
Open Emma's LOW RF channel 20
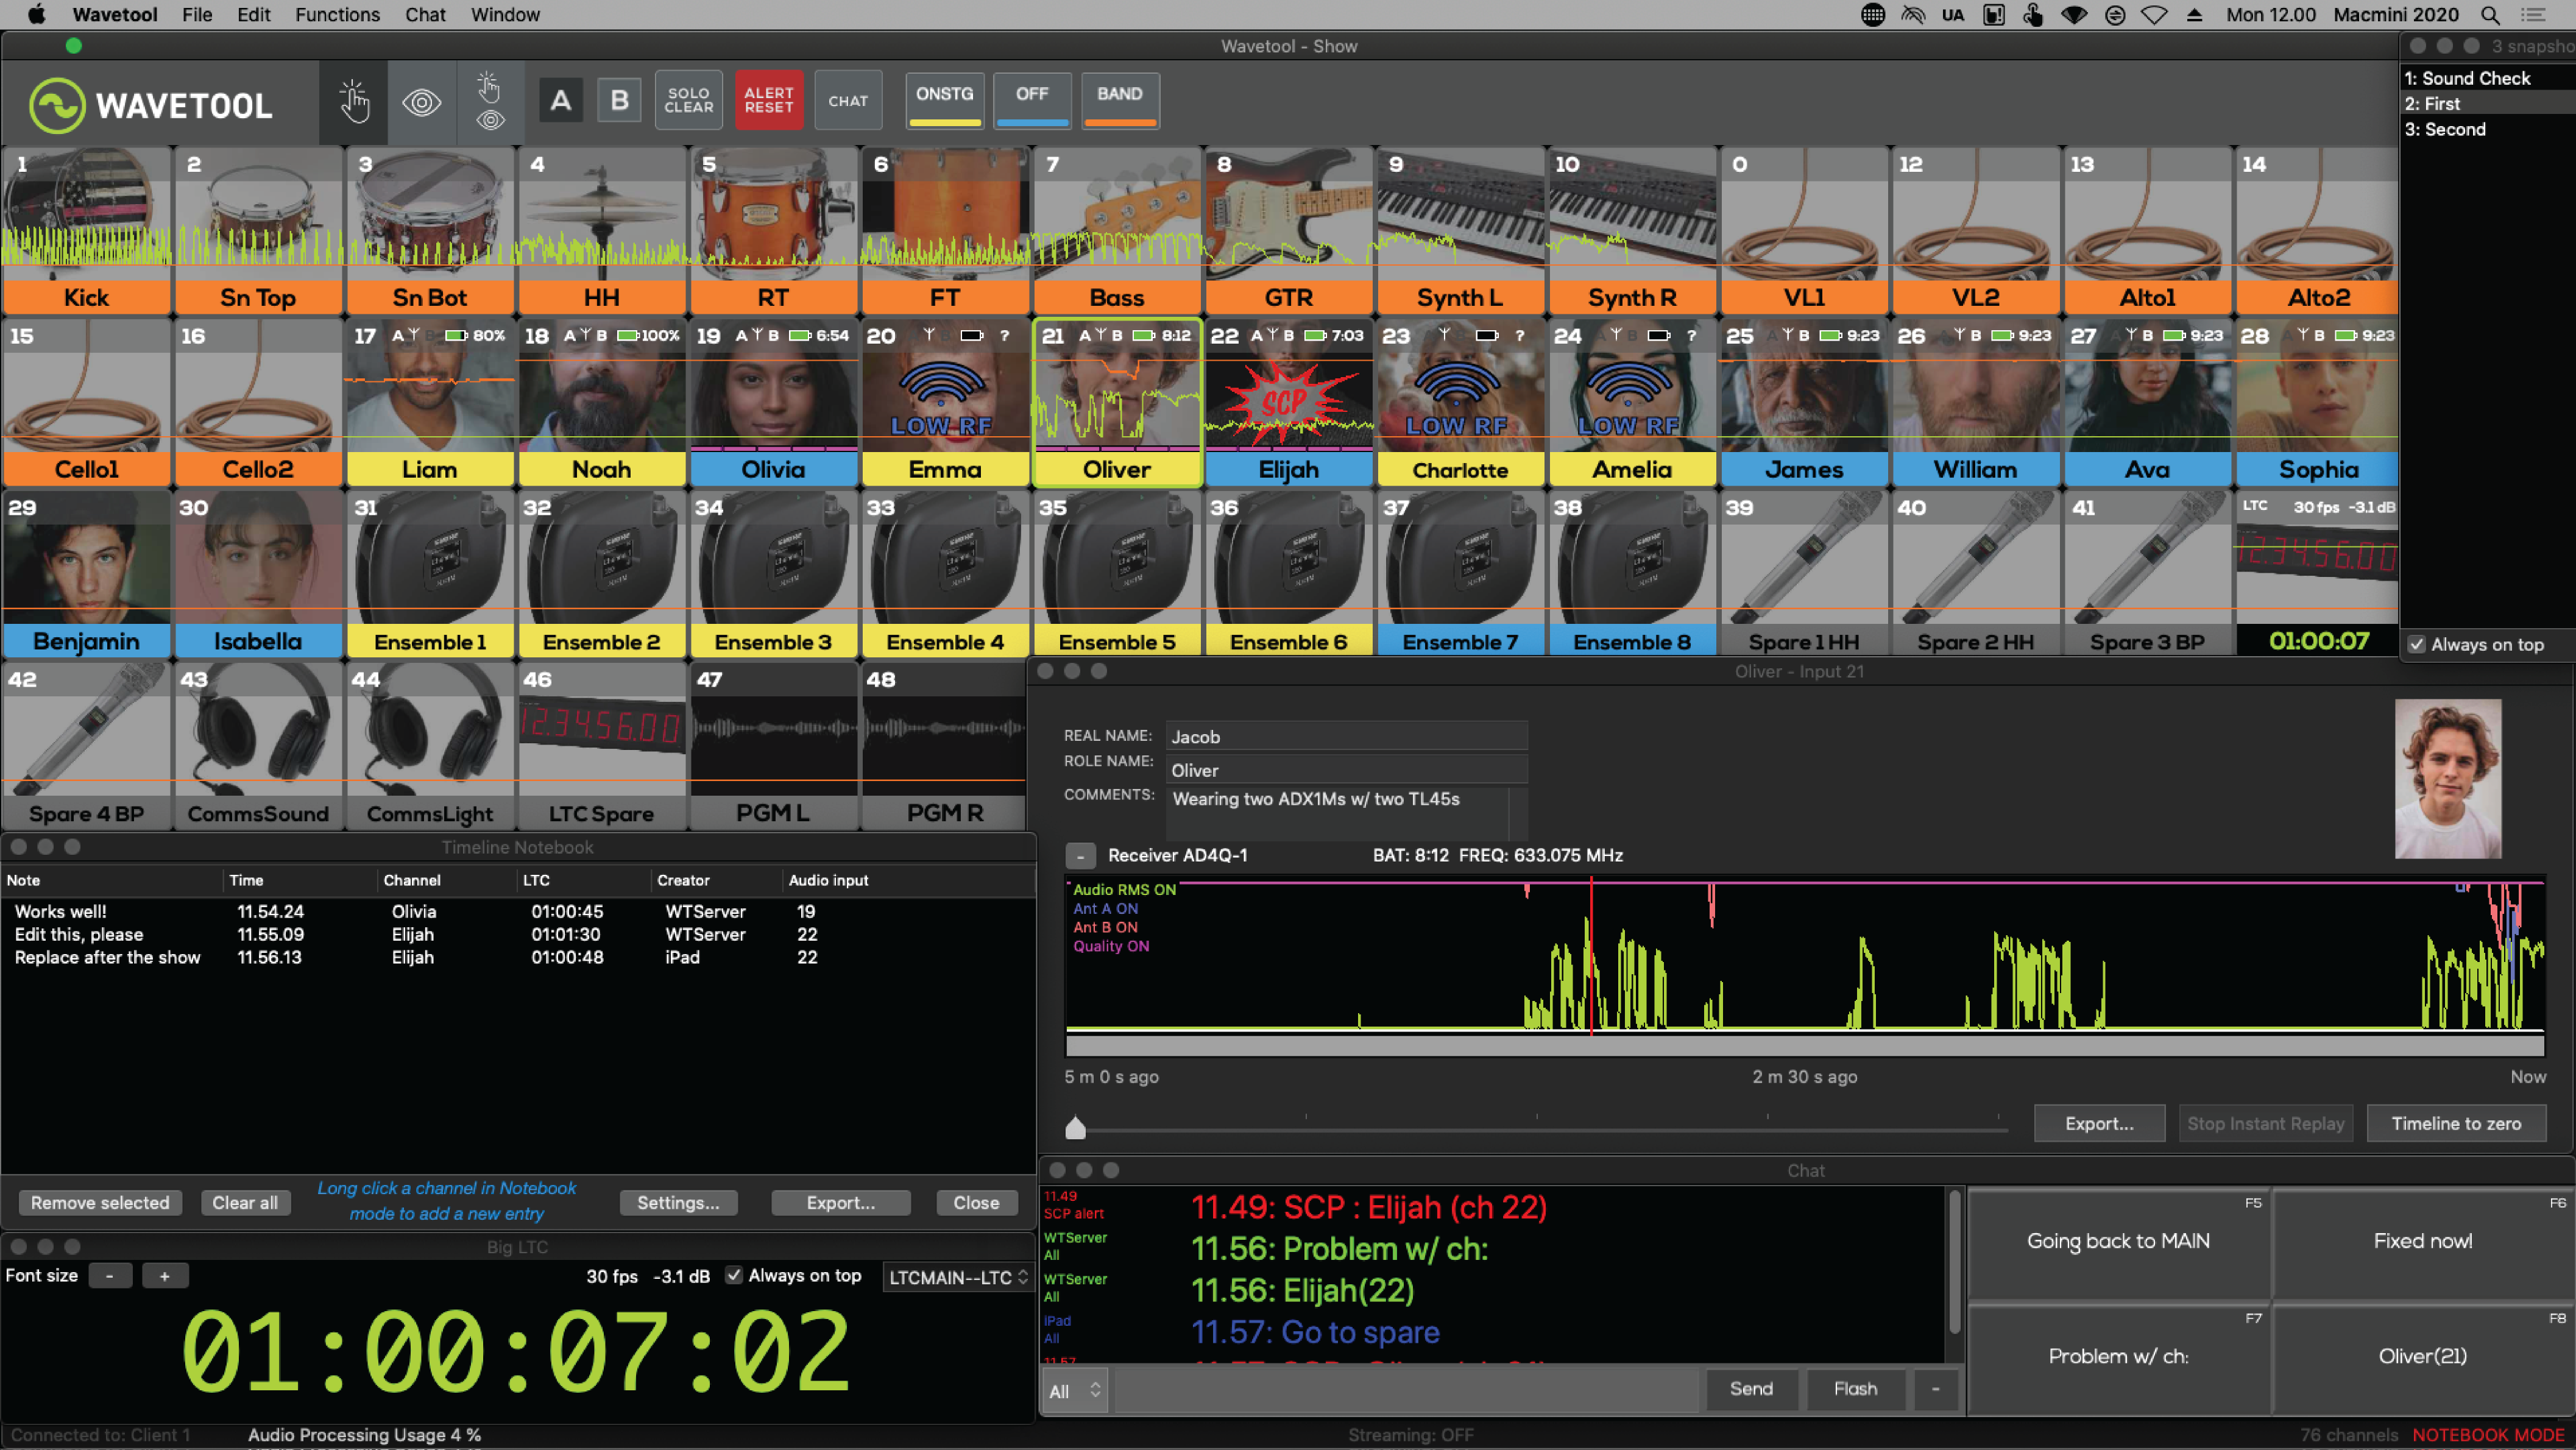coord(945,402)
